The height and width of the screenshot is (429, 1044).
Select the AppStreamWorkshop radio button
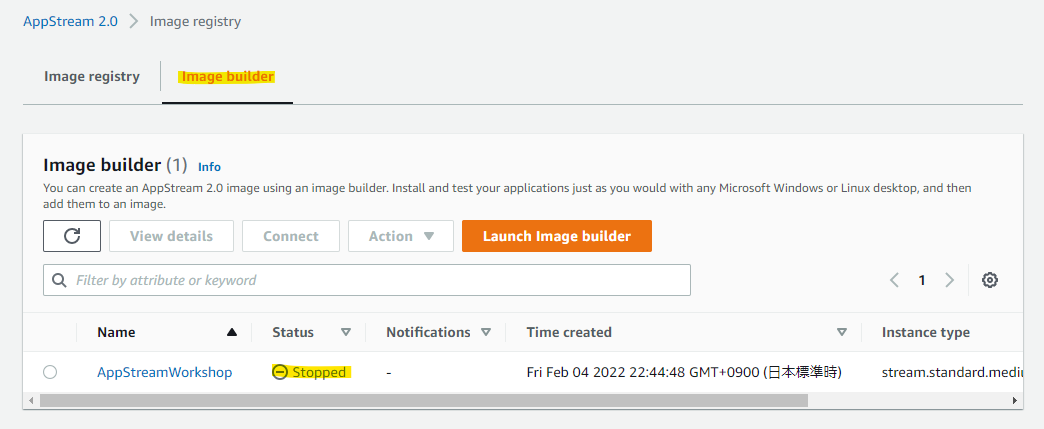[50, 372]
